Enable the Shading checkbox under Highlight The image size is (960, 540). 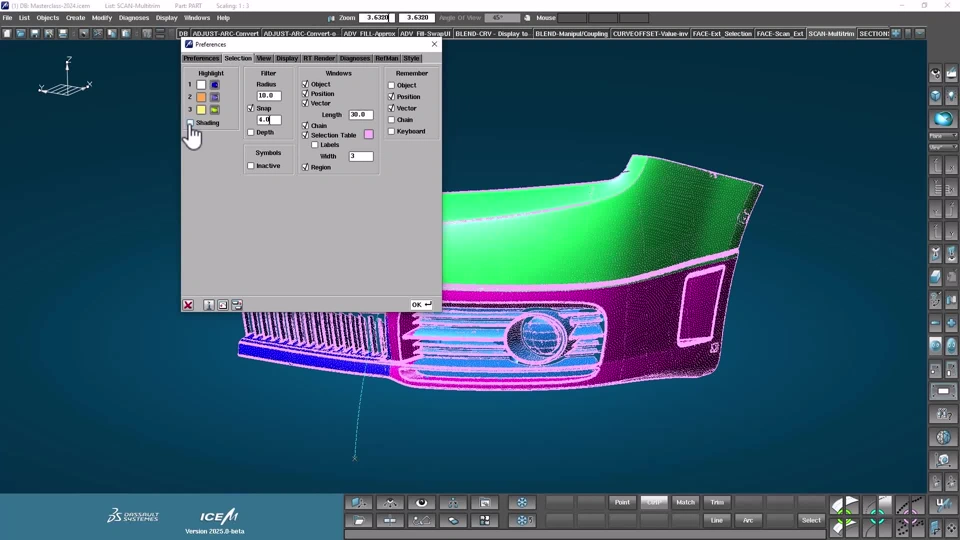pos(191,123)
